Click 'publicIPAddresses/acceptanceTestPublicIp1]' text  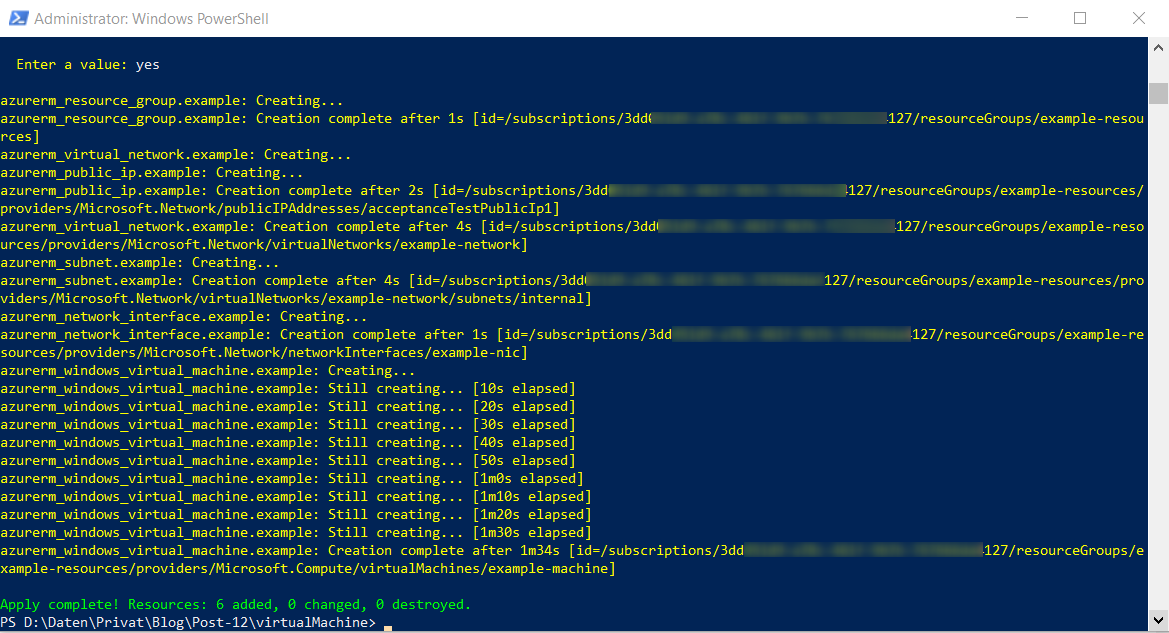tap(391, 209)
